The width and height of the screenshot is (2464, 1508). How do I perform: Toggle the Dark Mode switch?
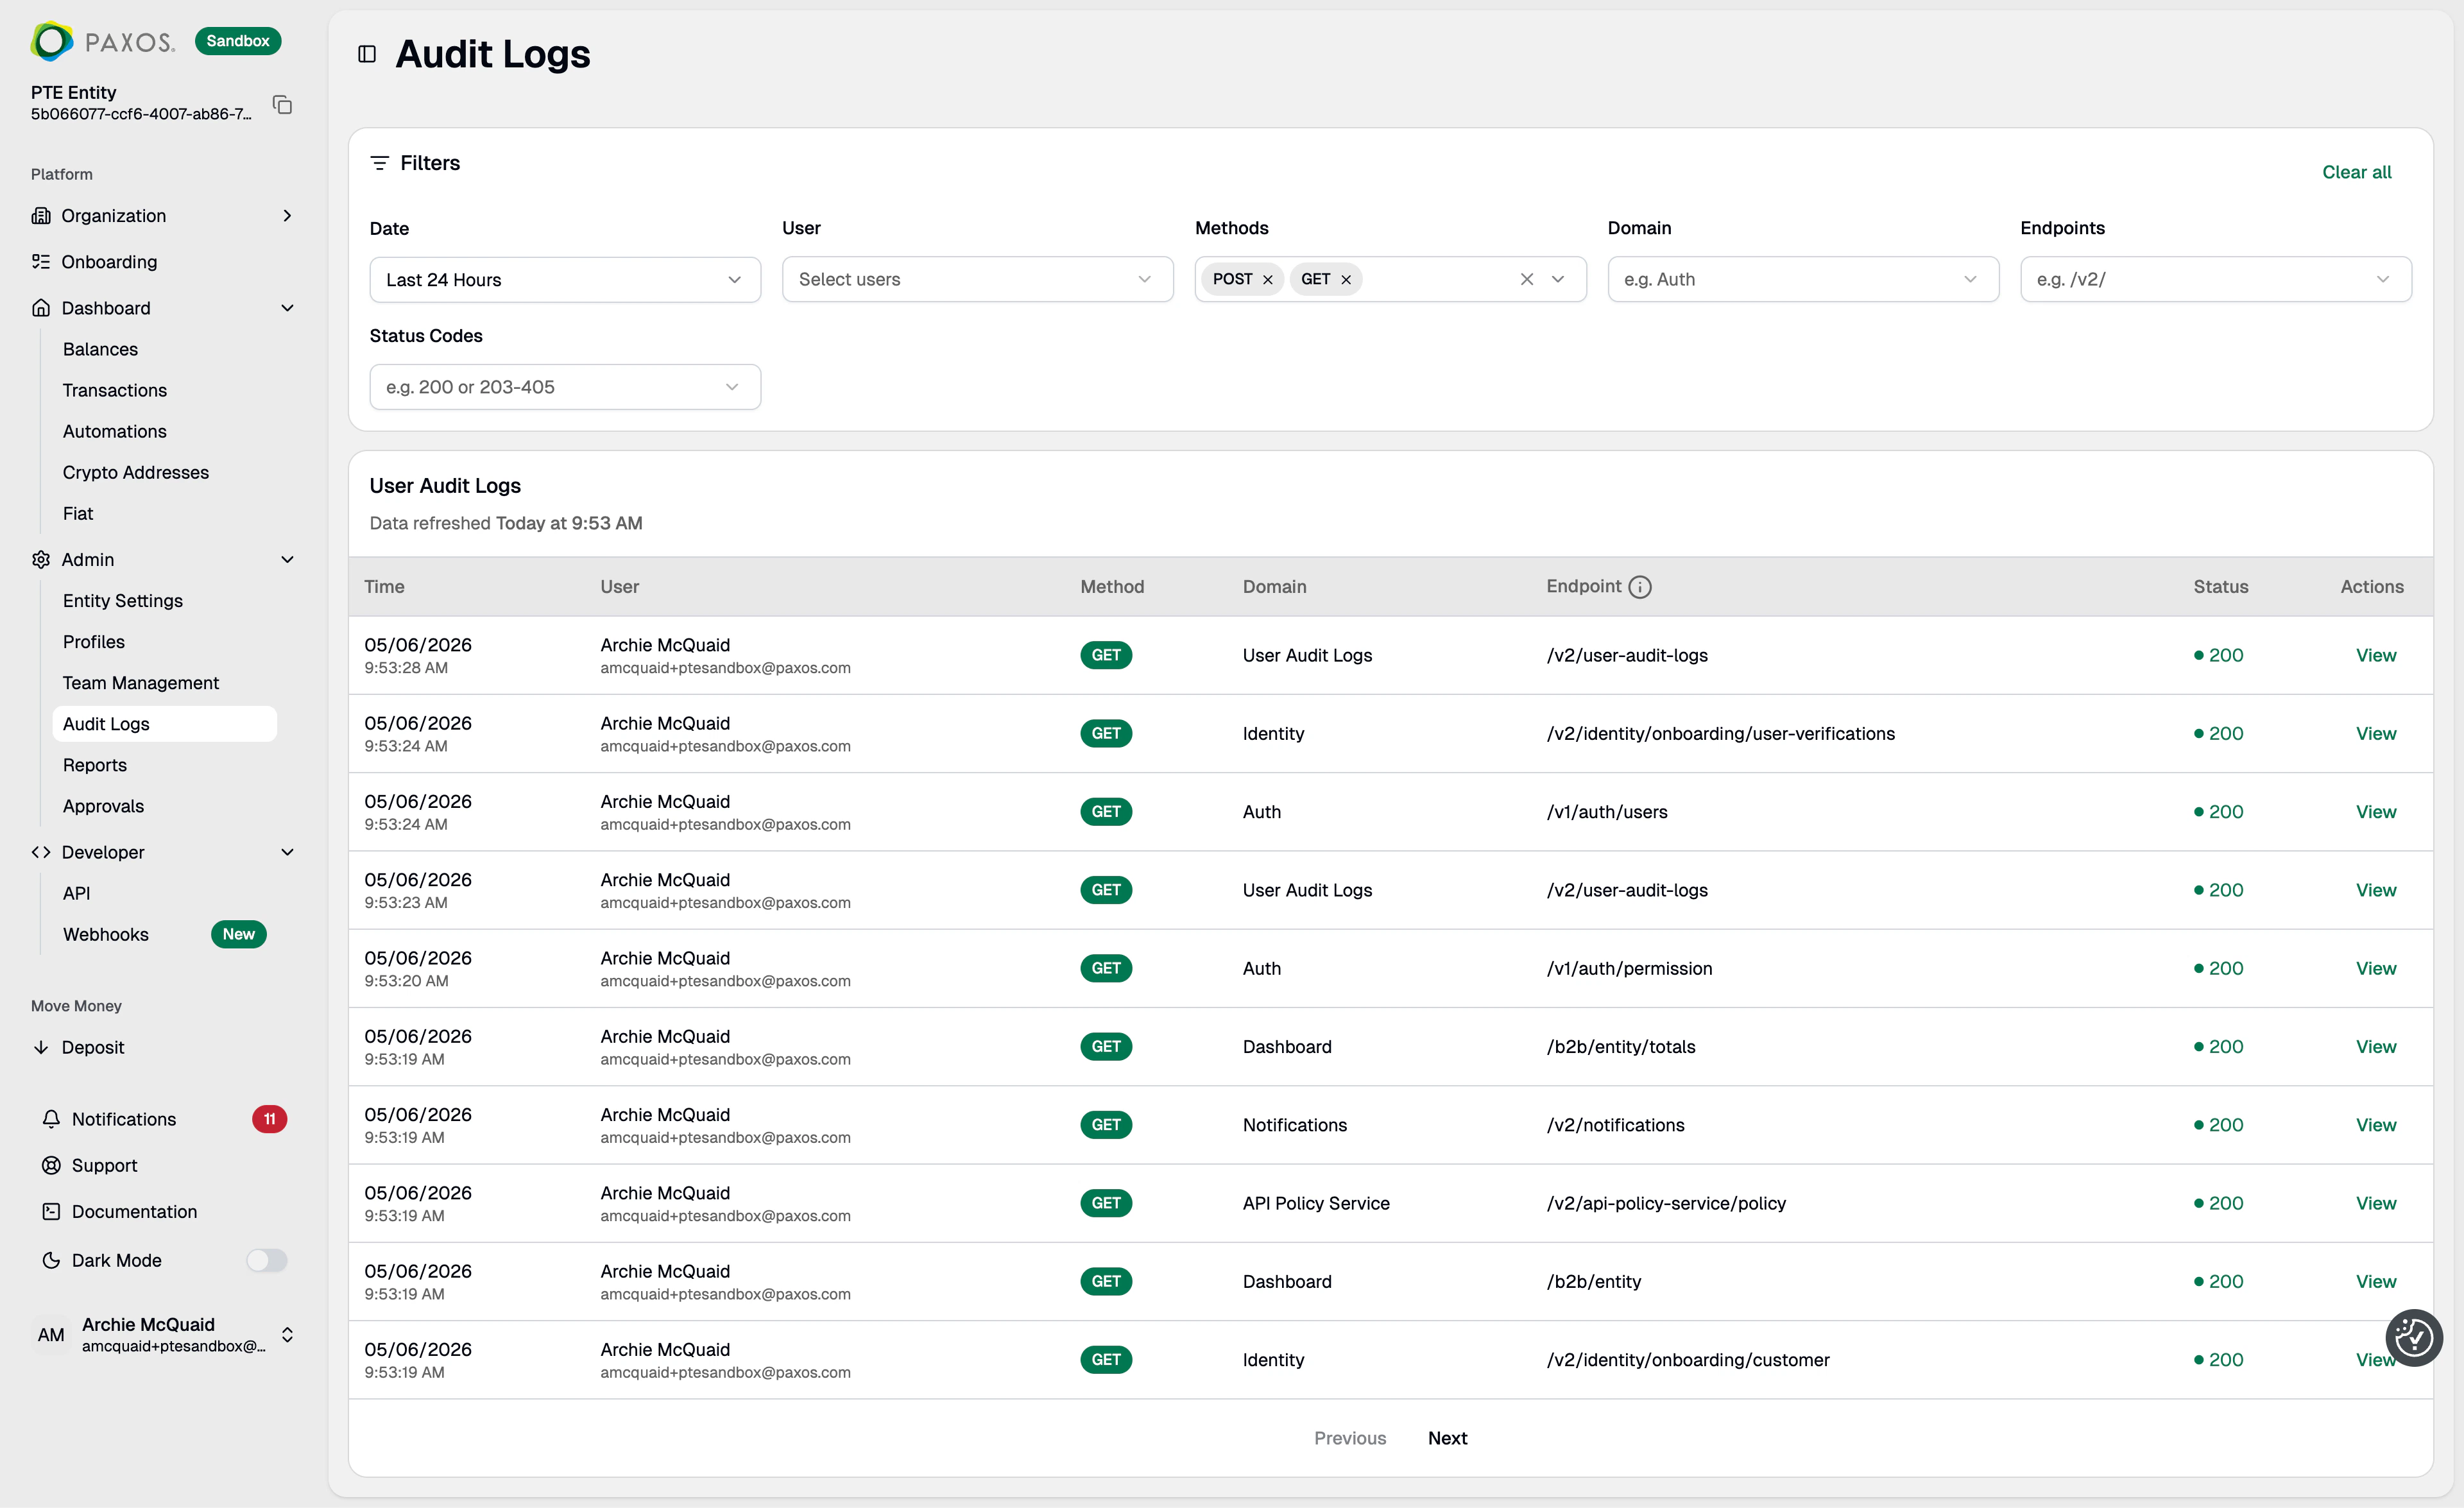(267, 1260)
